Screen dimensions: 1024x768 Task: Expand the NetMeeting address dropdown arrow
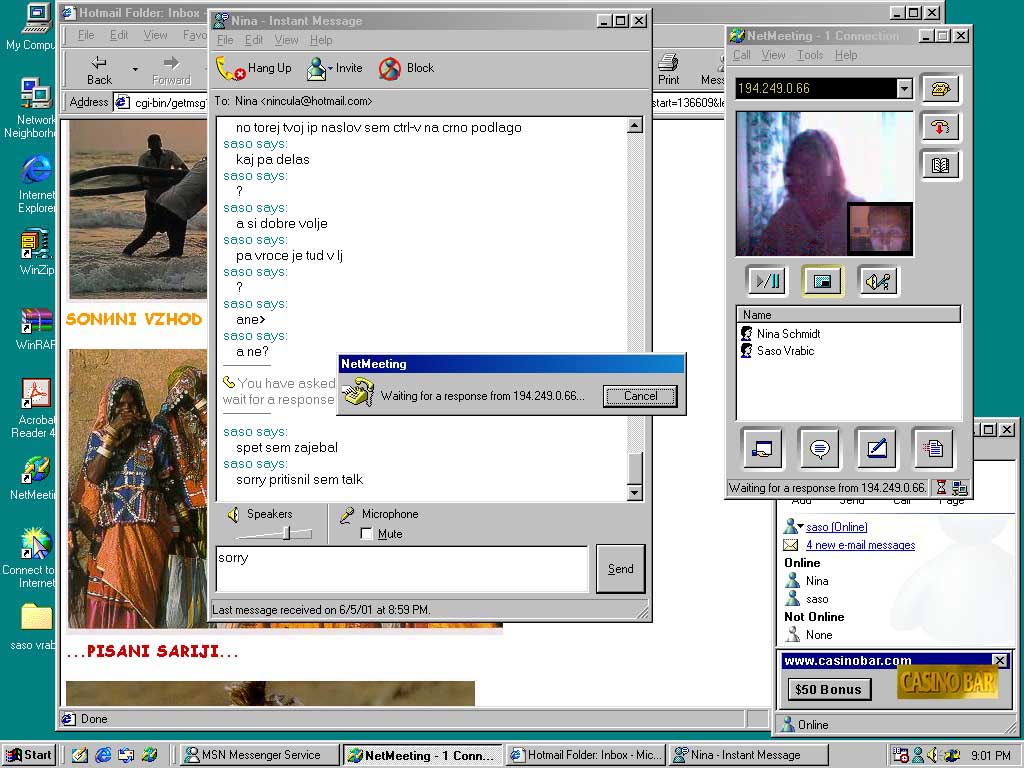pyautogui.click(x=904, y=88)
